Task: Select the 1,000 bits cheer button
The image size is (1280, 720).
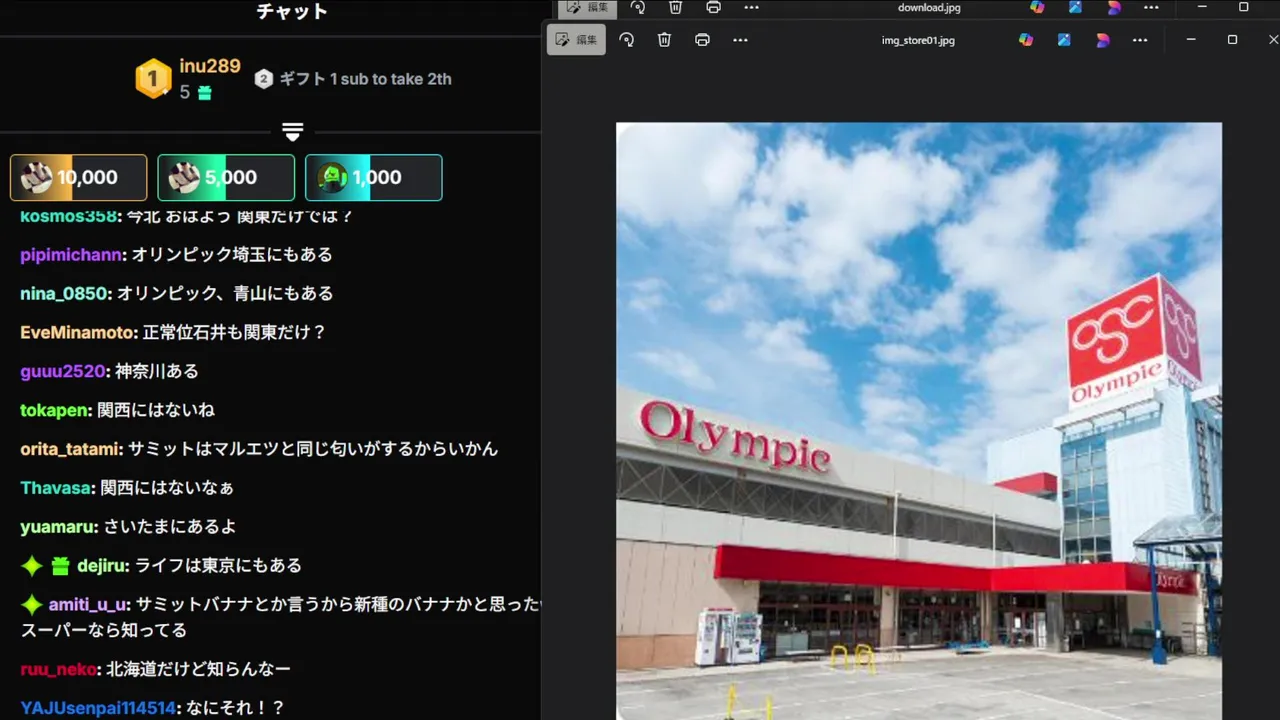Action: 373,177
